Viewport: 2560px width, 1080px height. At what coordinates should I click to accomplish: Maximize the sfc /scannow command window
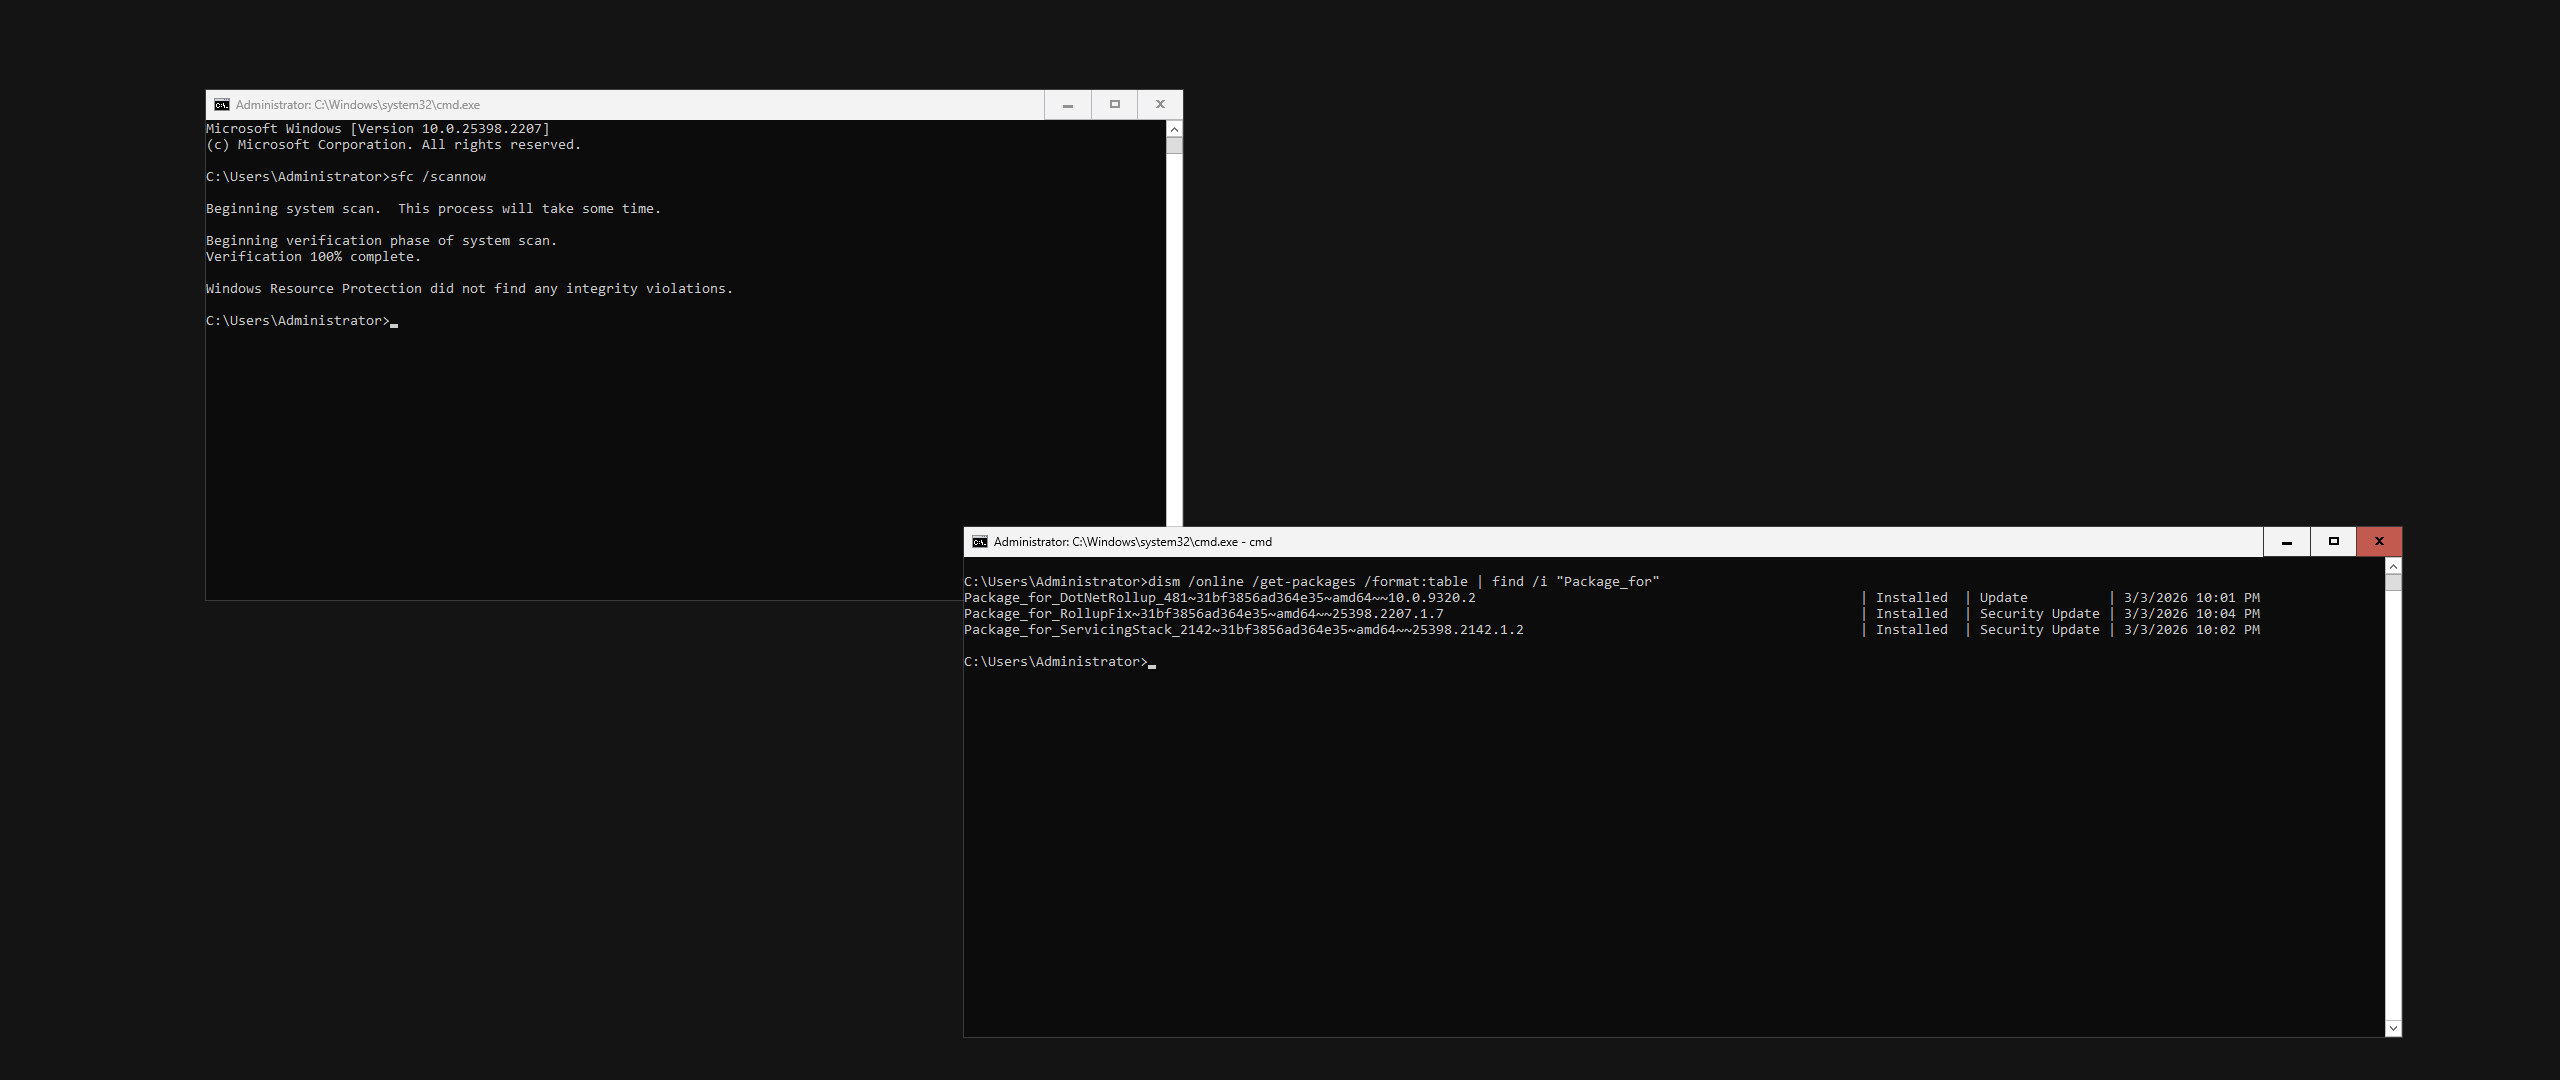coord(1115,105)
